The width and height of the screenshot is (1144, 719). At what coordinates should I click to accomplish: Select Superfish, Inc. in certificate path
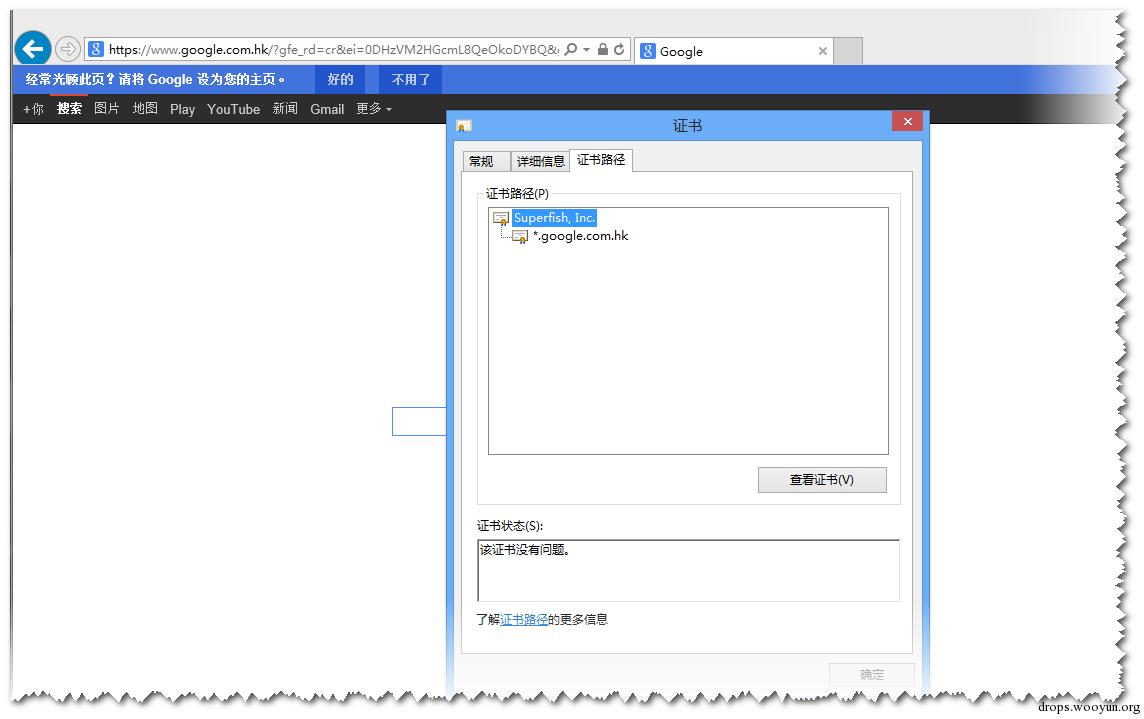coord(554,218)
